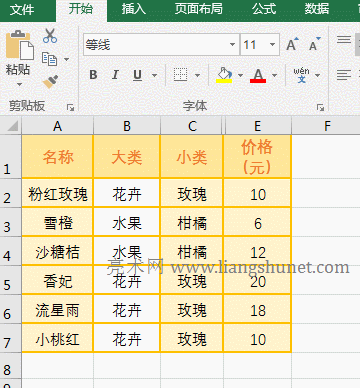
Task: Click 花卉 cell in row 2
Action: 127,193
